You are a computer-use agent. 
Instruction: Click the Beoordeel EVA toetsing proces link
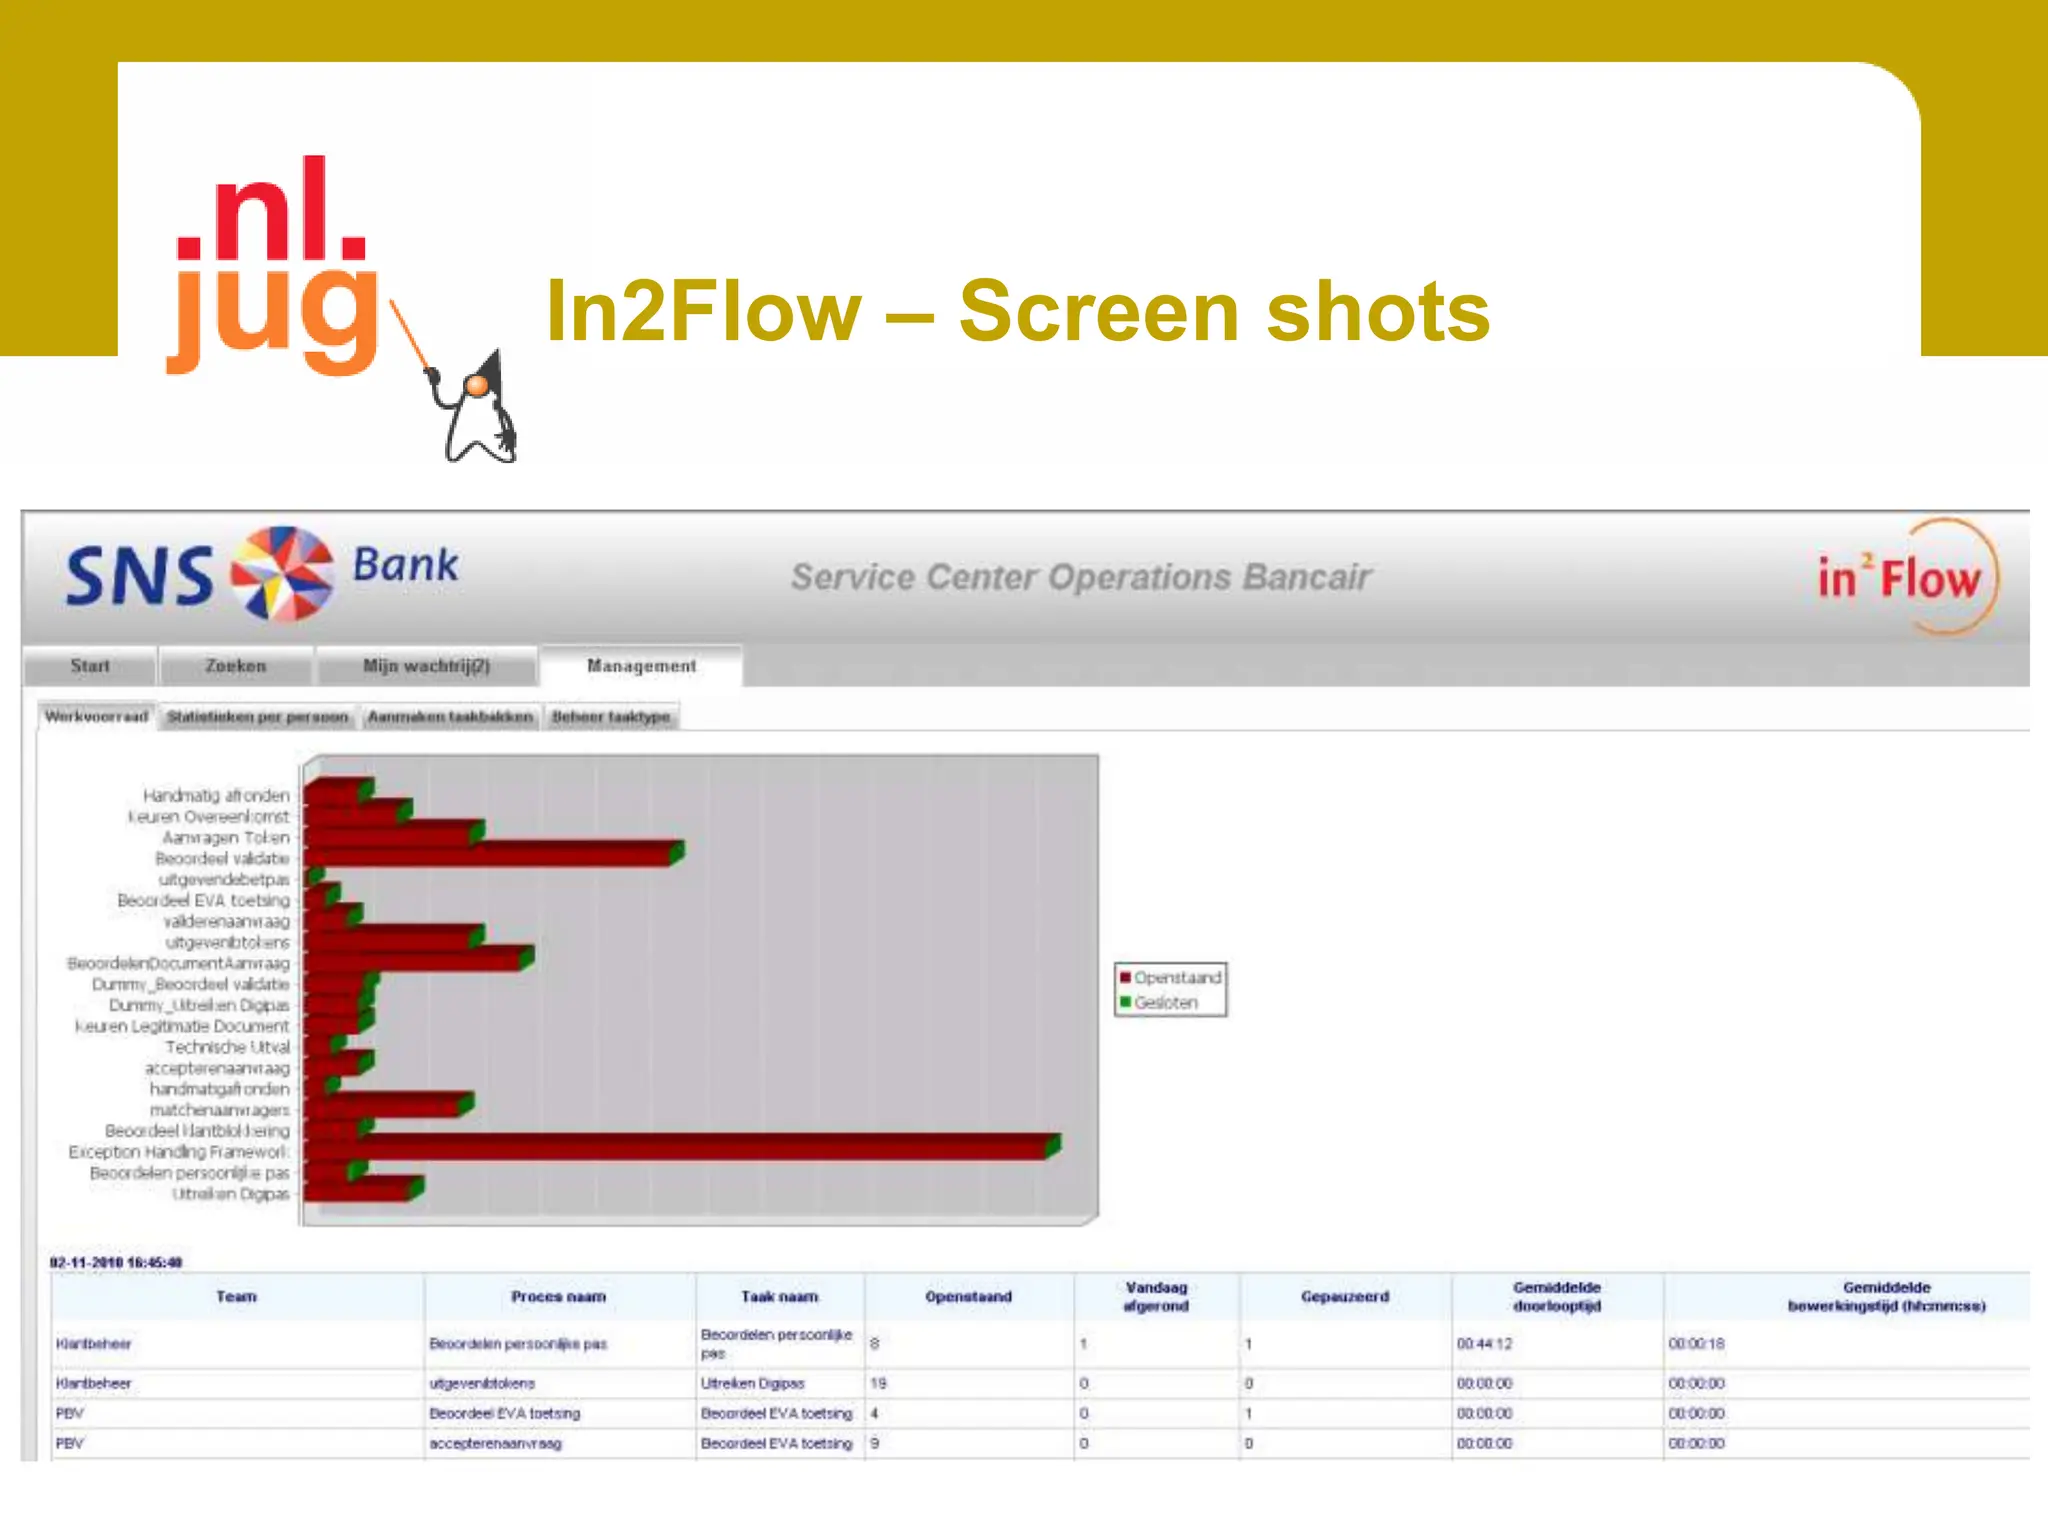(x=504, y=1414)
